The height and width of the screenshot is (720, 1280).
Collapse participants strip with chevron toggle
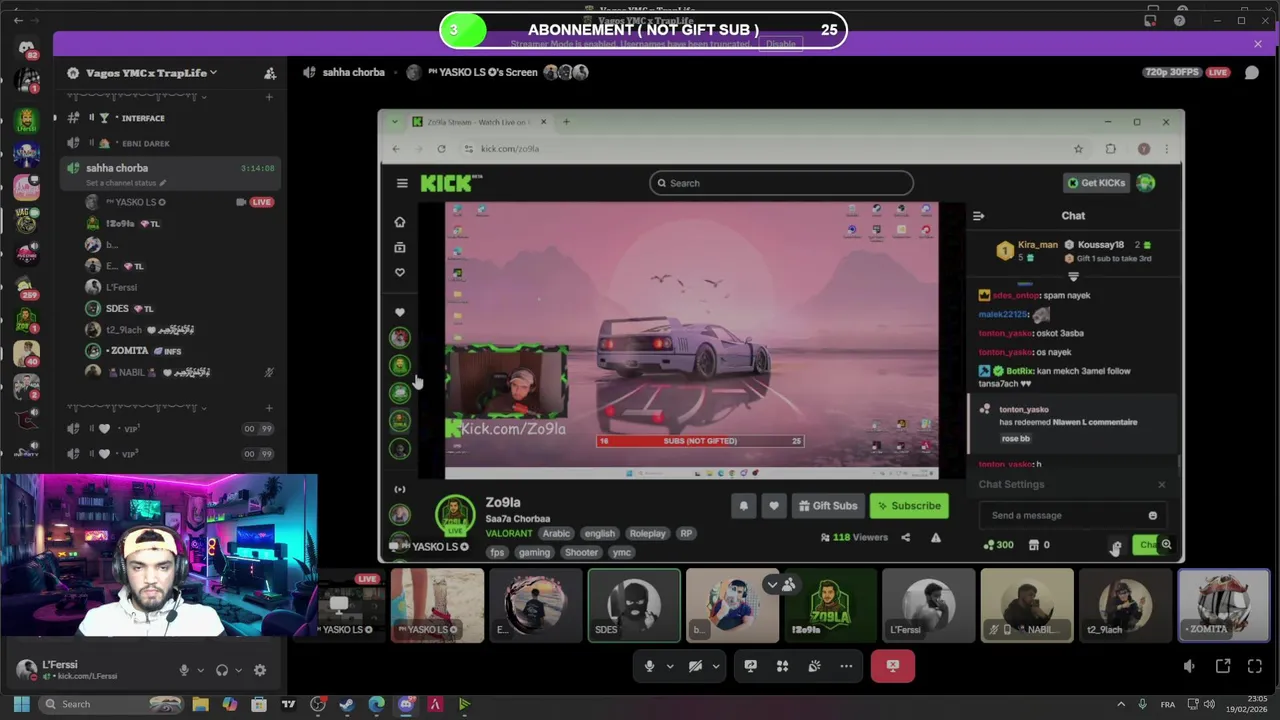(772, 584)
